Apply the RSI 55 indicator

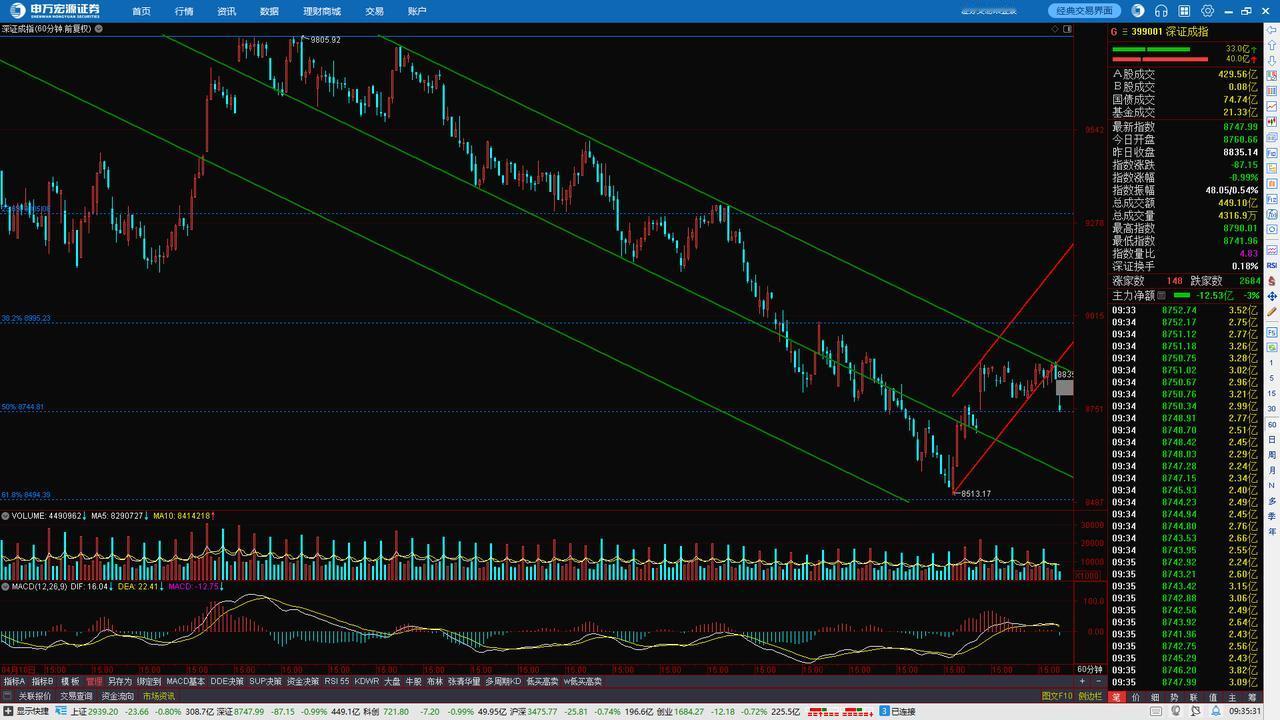coord(337,682)
